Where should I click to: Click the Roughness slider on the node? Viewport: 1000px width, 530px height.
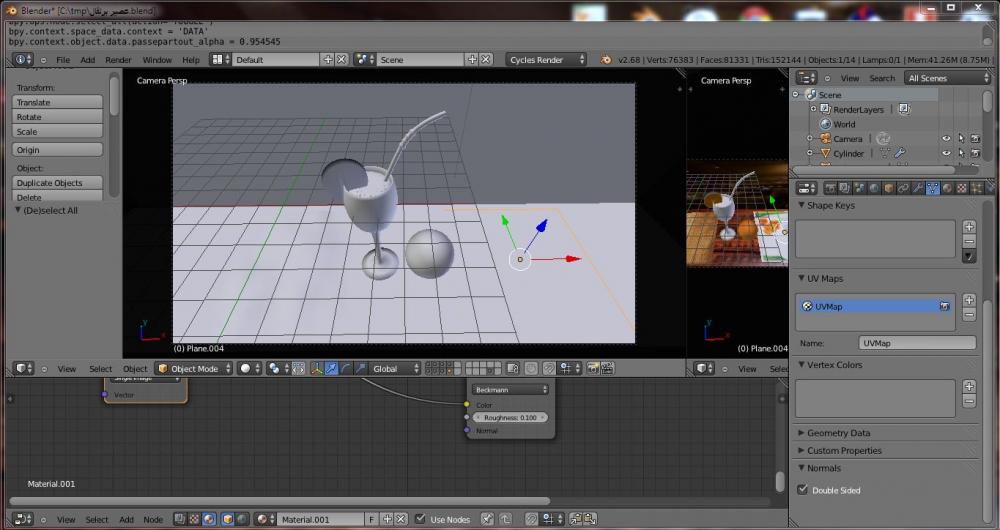(x=510, y=417)
